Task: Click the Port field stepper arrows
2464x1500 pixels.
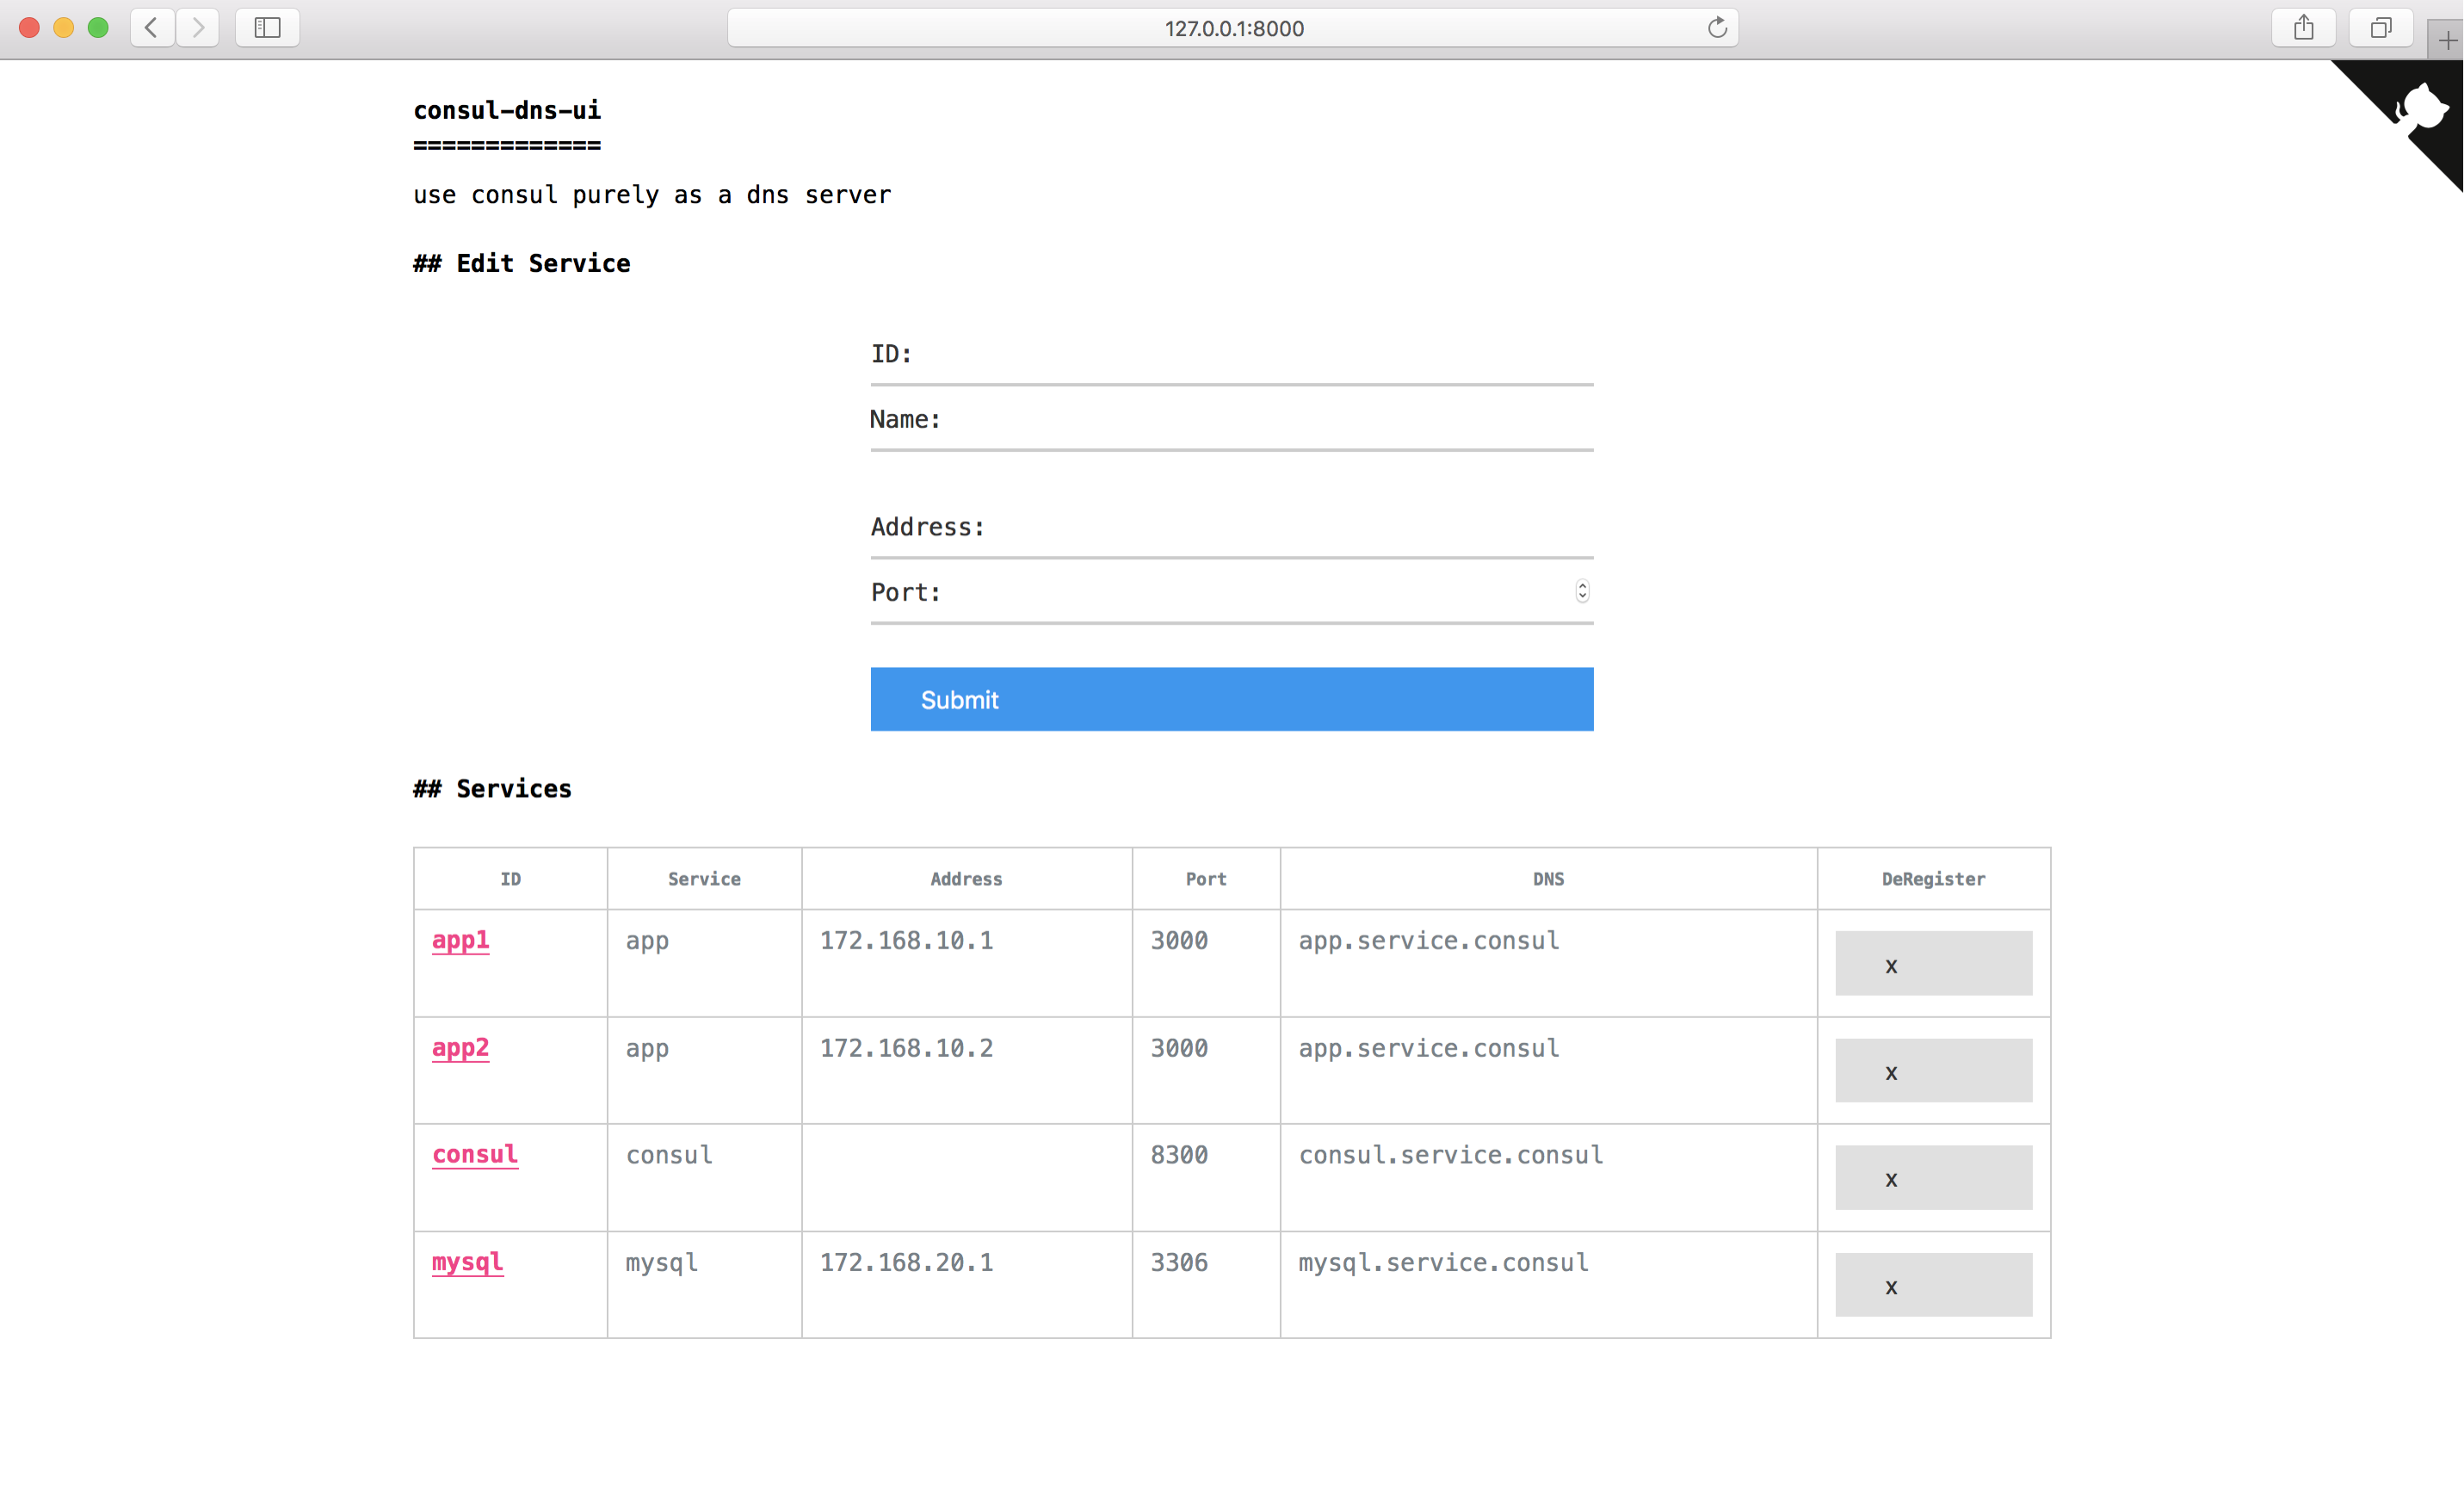Action: (x=1581, y=592)
